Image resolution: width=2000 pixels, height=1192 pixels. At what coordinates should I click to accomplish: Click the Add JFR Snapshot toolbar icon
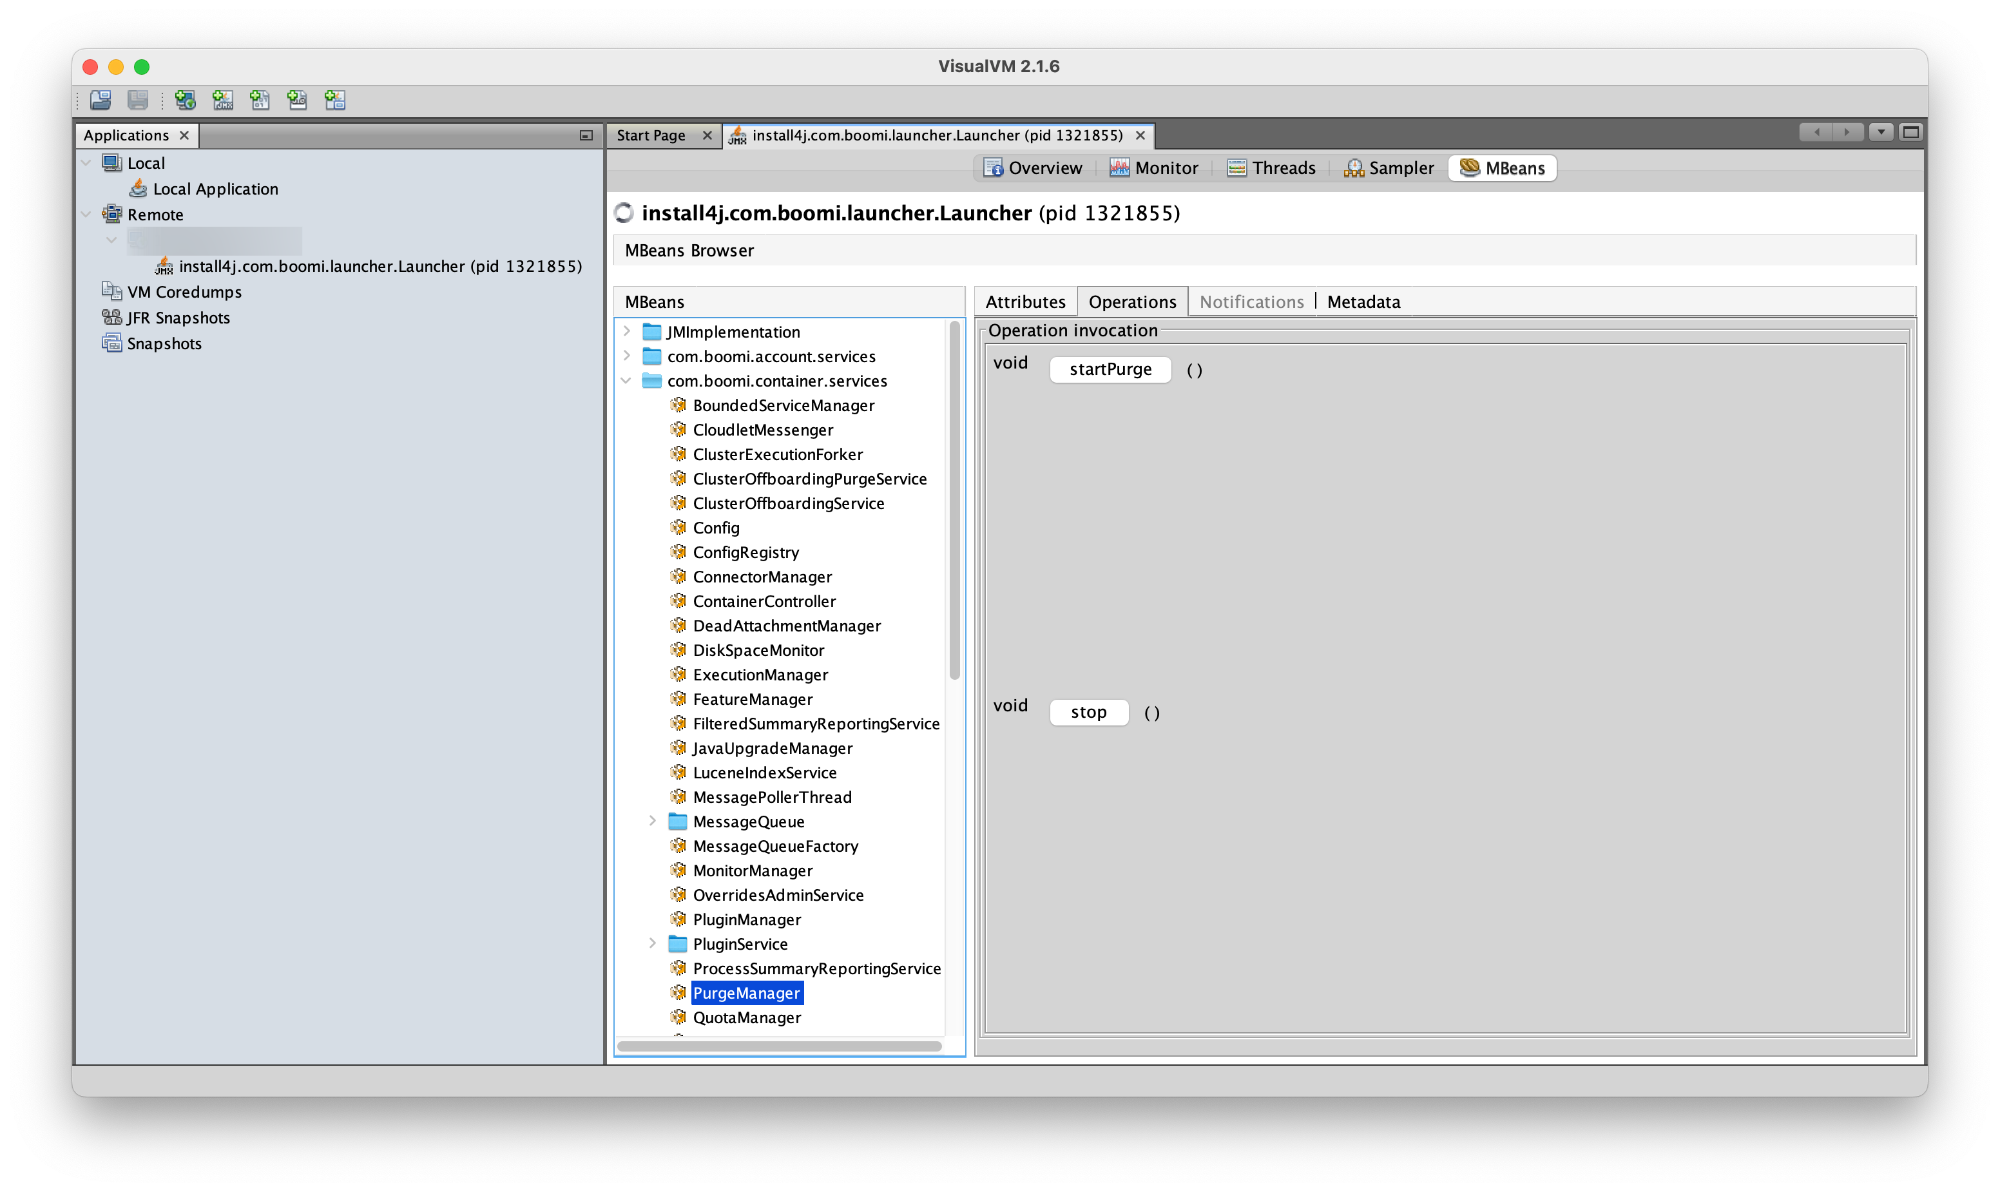[297, 100]
